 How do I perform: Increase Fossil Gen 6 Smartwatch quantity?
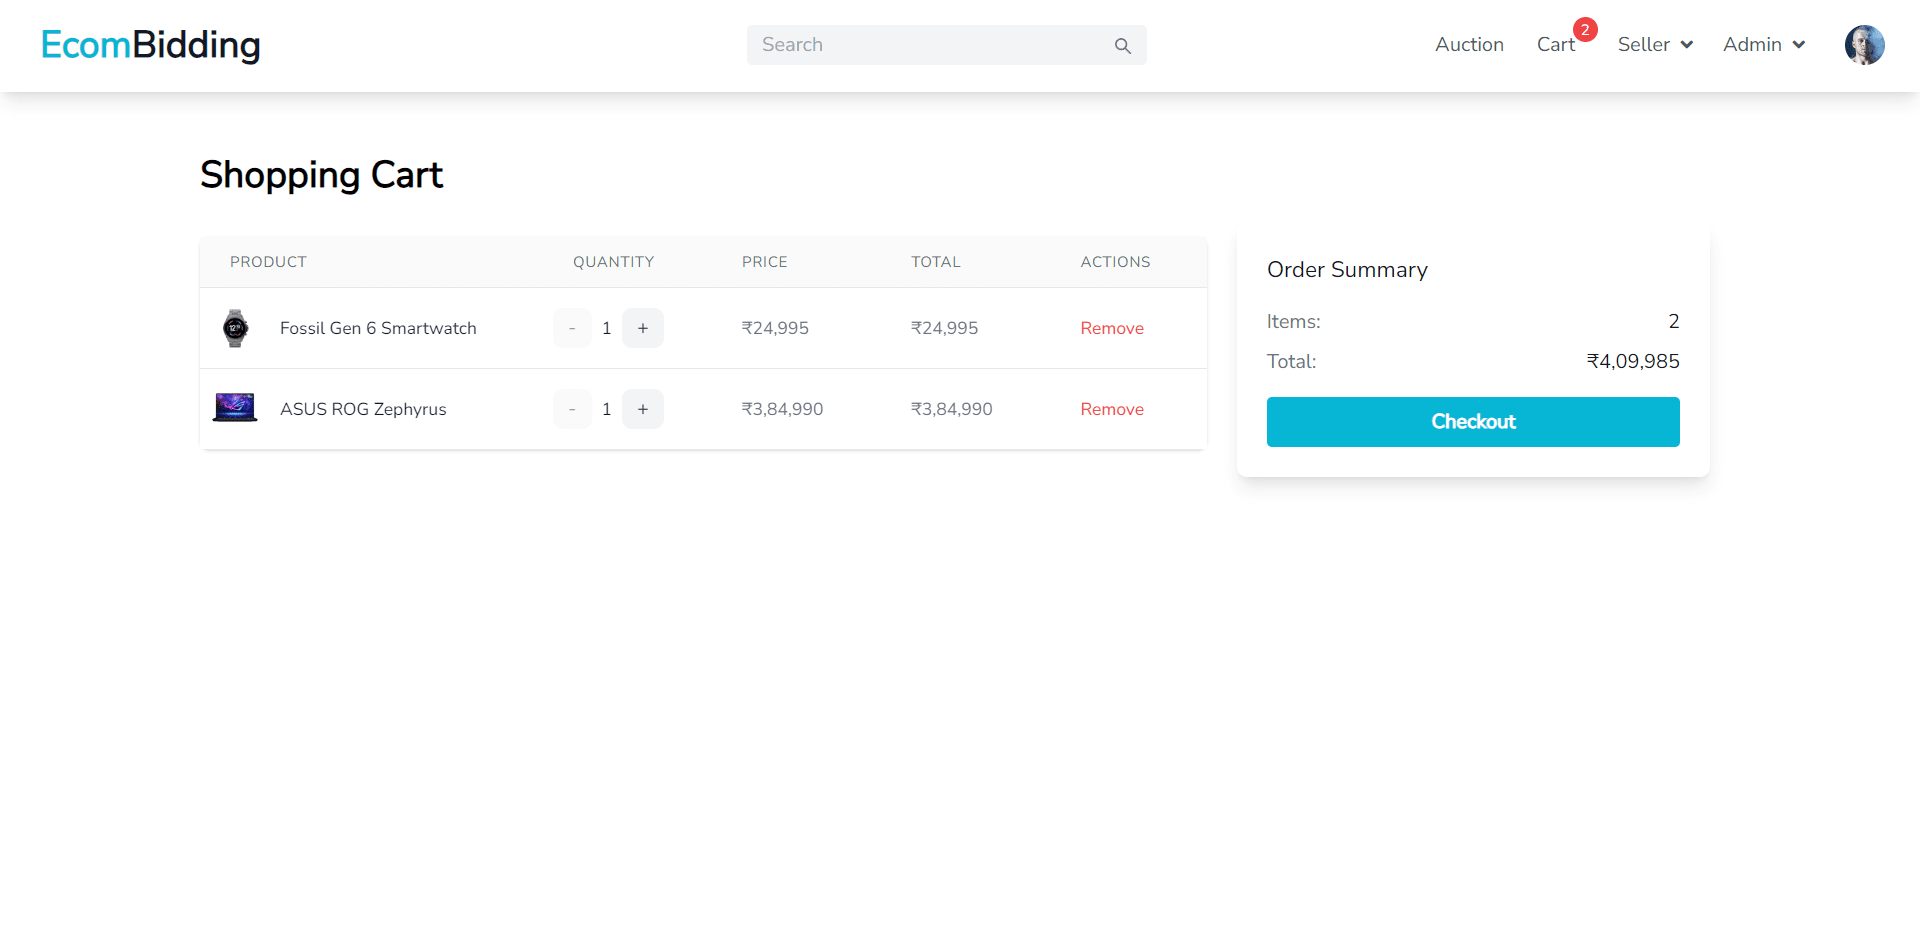tap(643, 328)
